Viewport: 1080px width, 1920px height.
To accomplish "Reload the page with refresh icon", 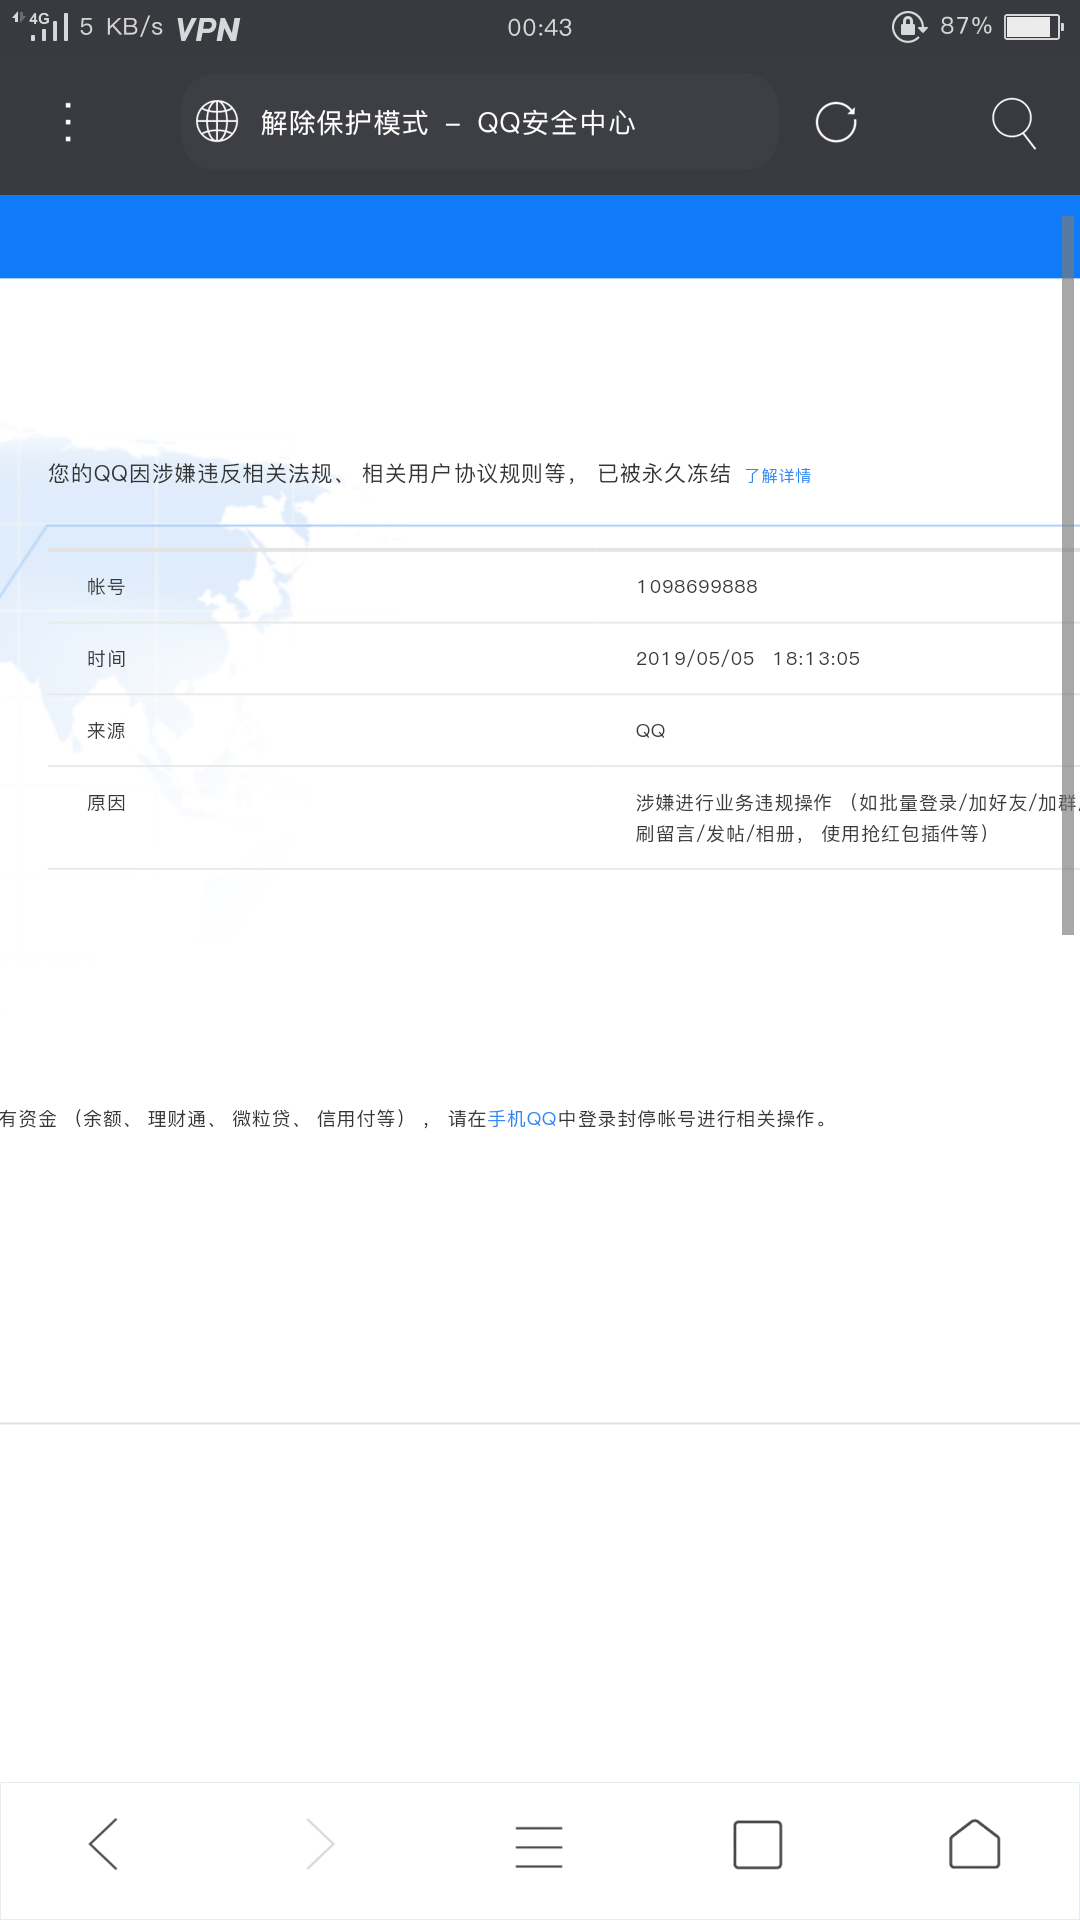I will point(836,122).
